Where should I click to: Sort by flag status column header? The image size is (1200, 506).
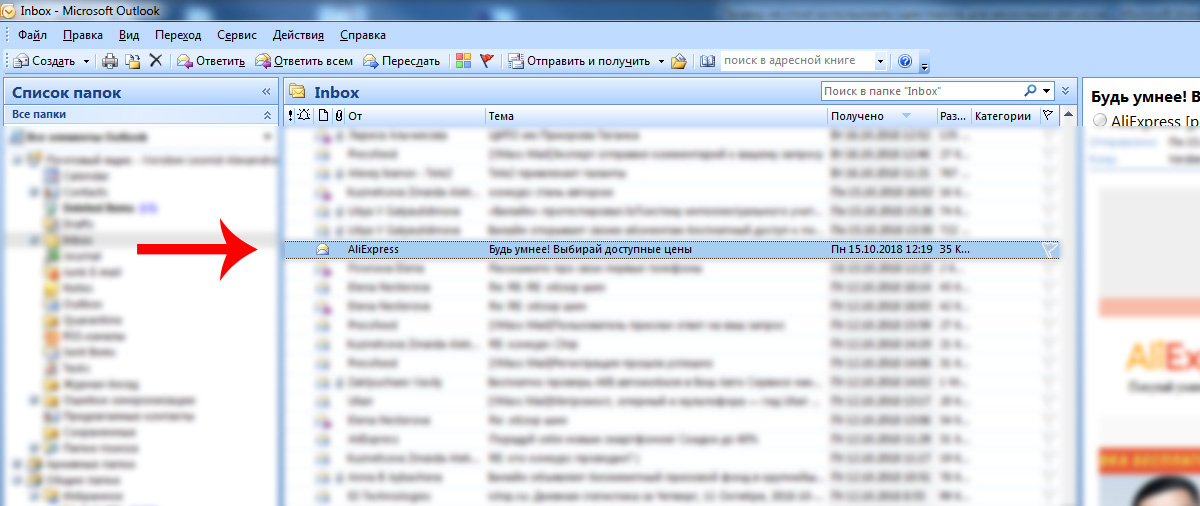[1048, 116]
